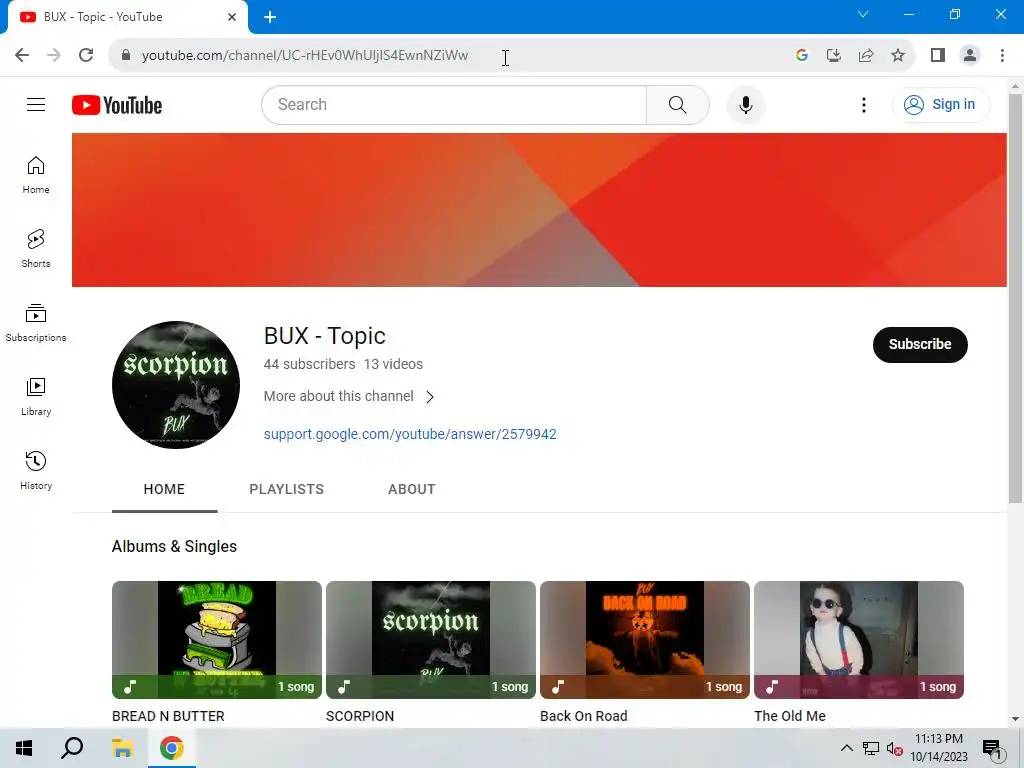Click the muted volume tray icon

(895, 748)
